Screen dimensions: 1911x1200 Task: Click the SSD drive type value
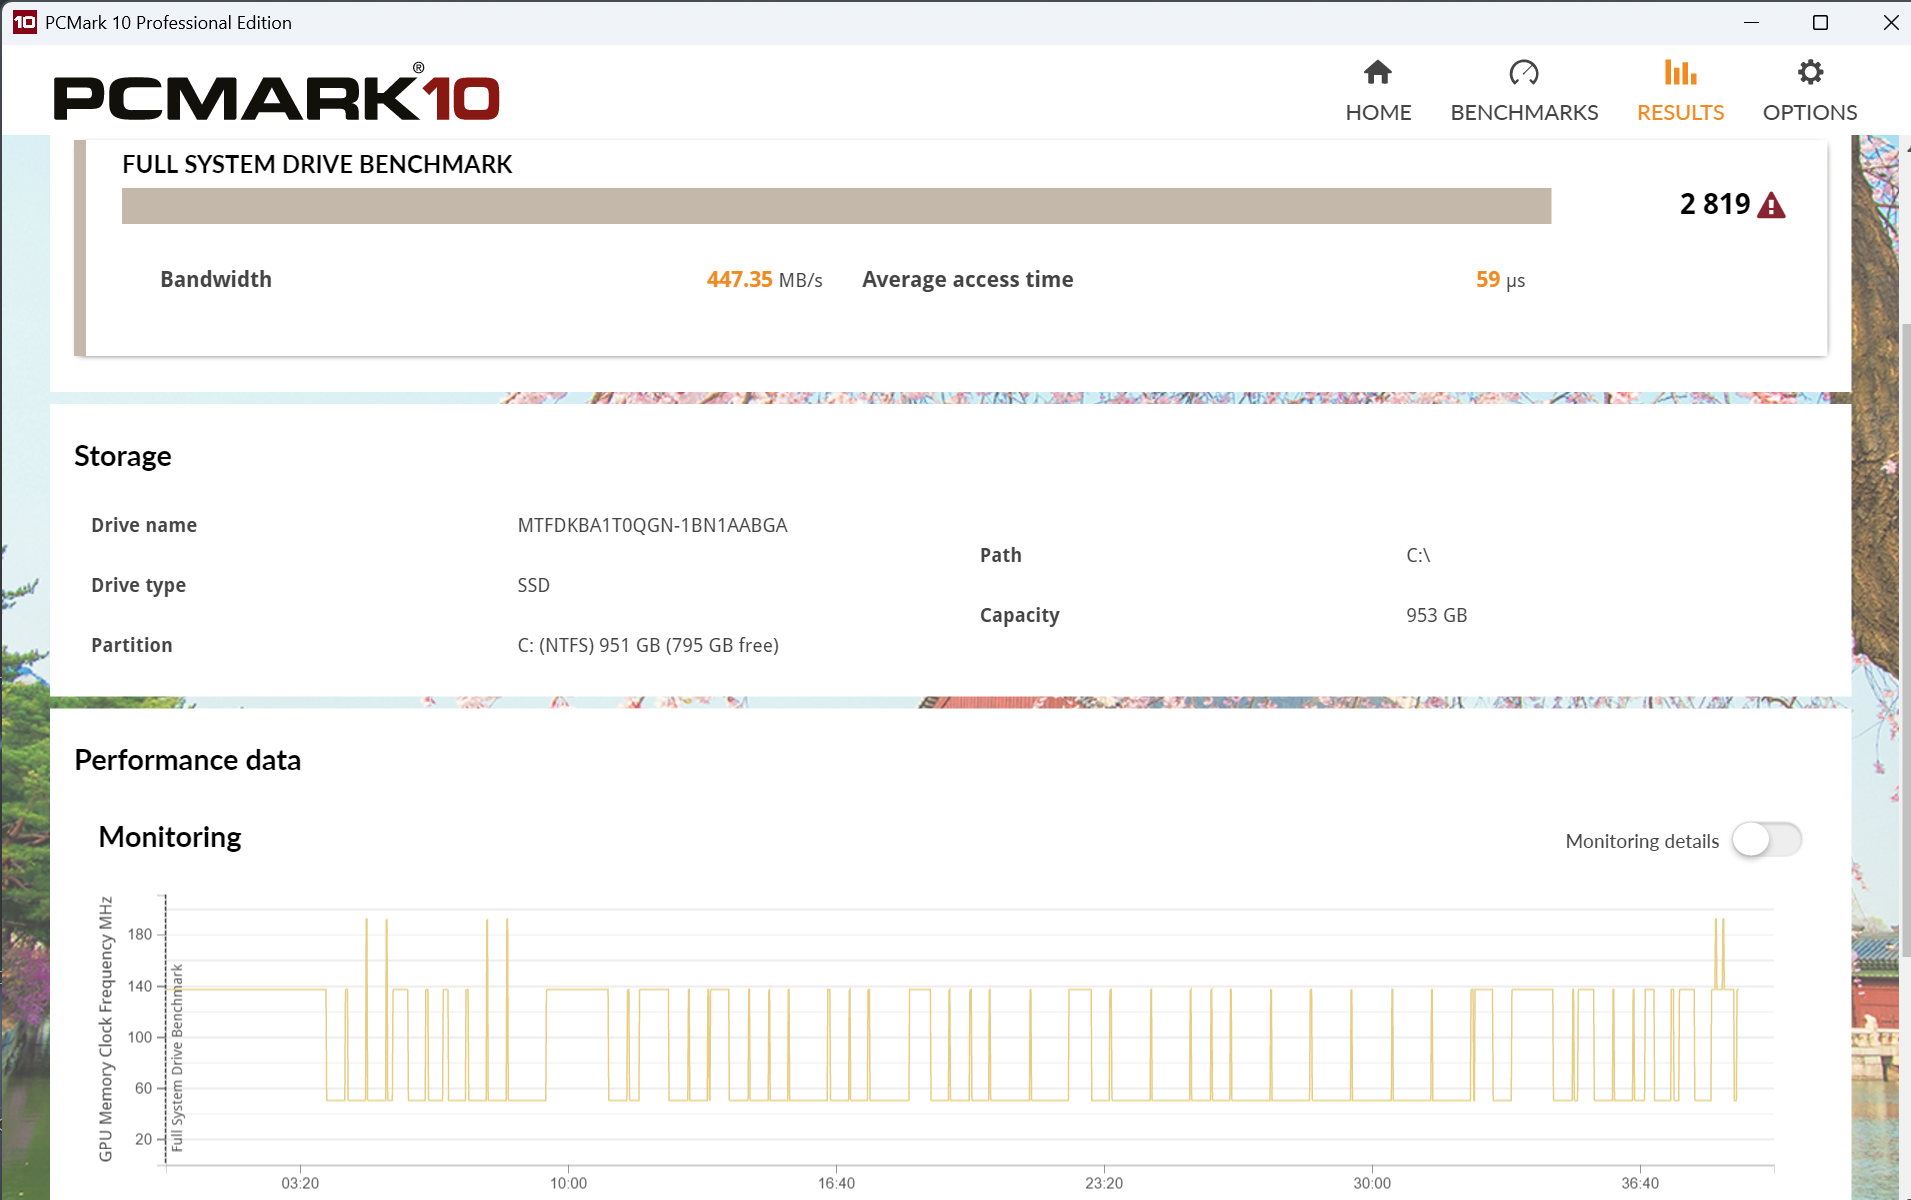[533, 585]
